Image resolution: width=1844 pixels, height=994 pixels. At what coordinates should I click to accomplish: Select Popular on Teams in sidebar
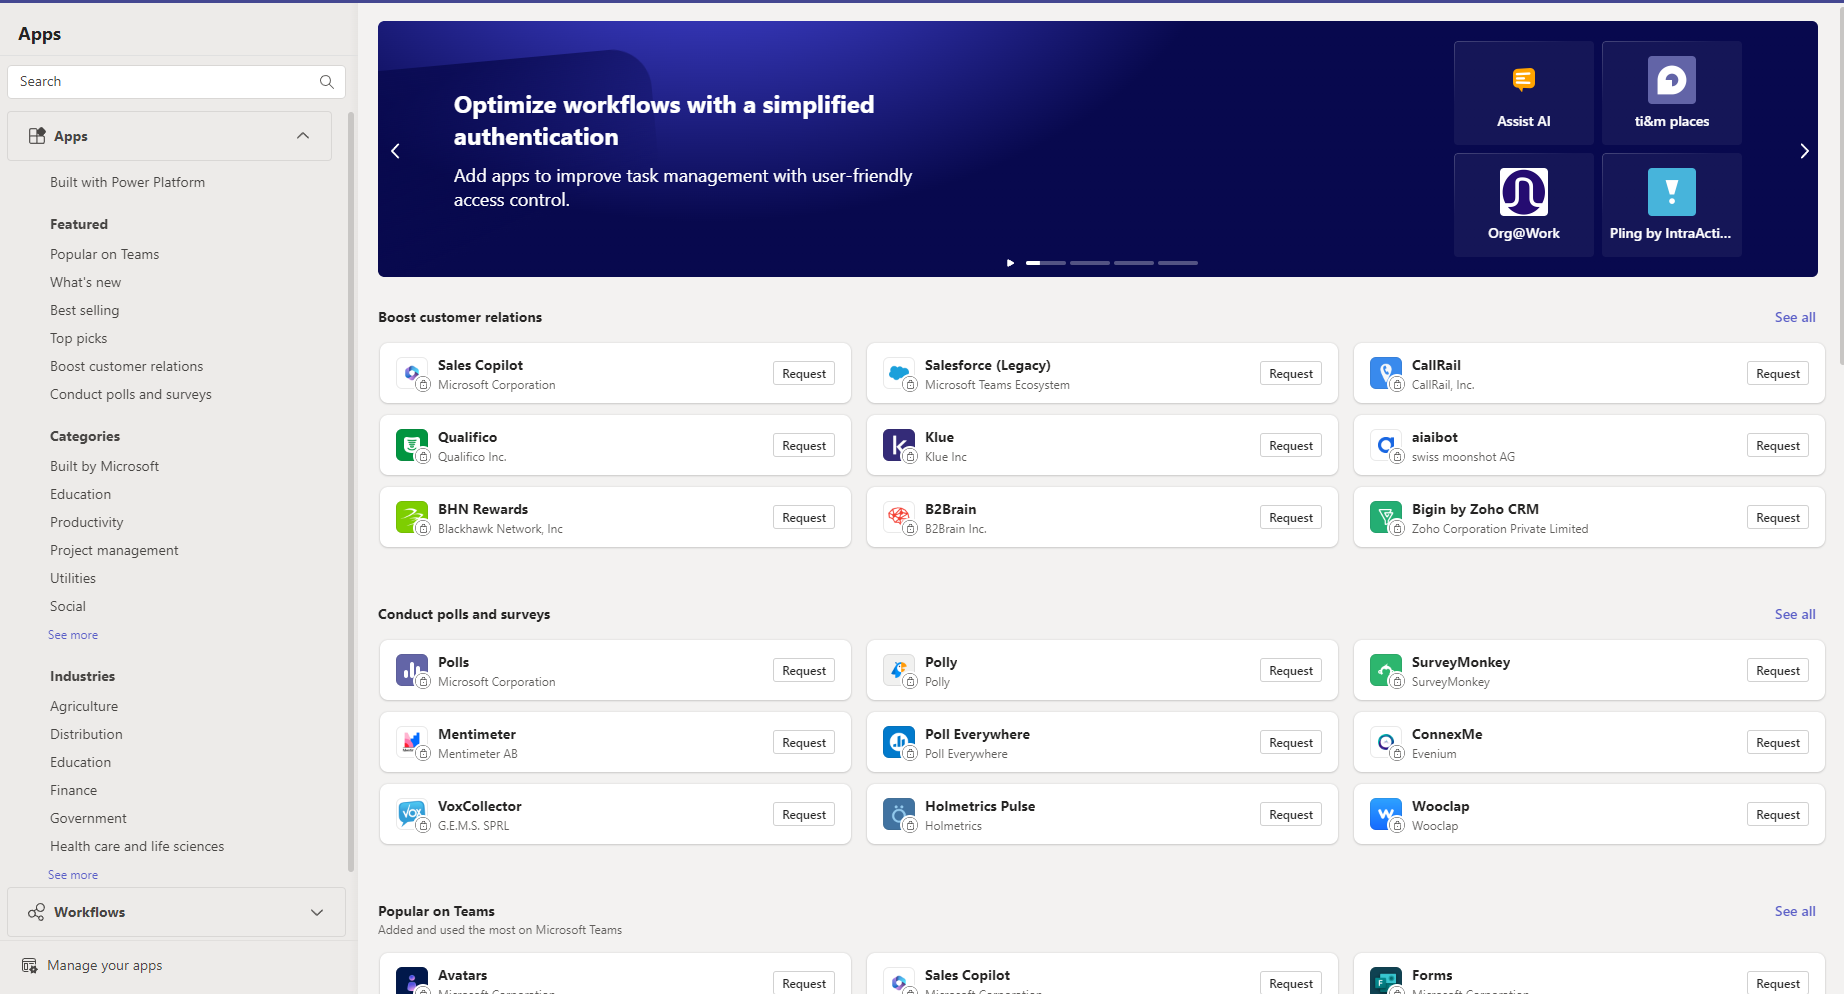pyautogui.click(x=105, y=254)
